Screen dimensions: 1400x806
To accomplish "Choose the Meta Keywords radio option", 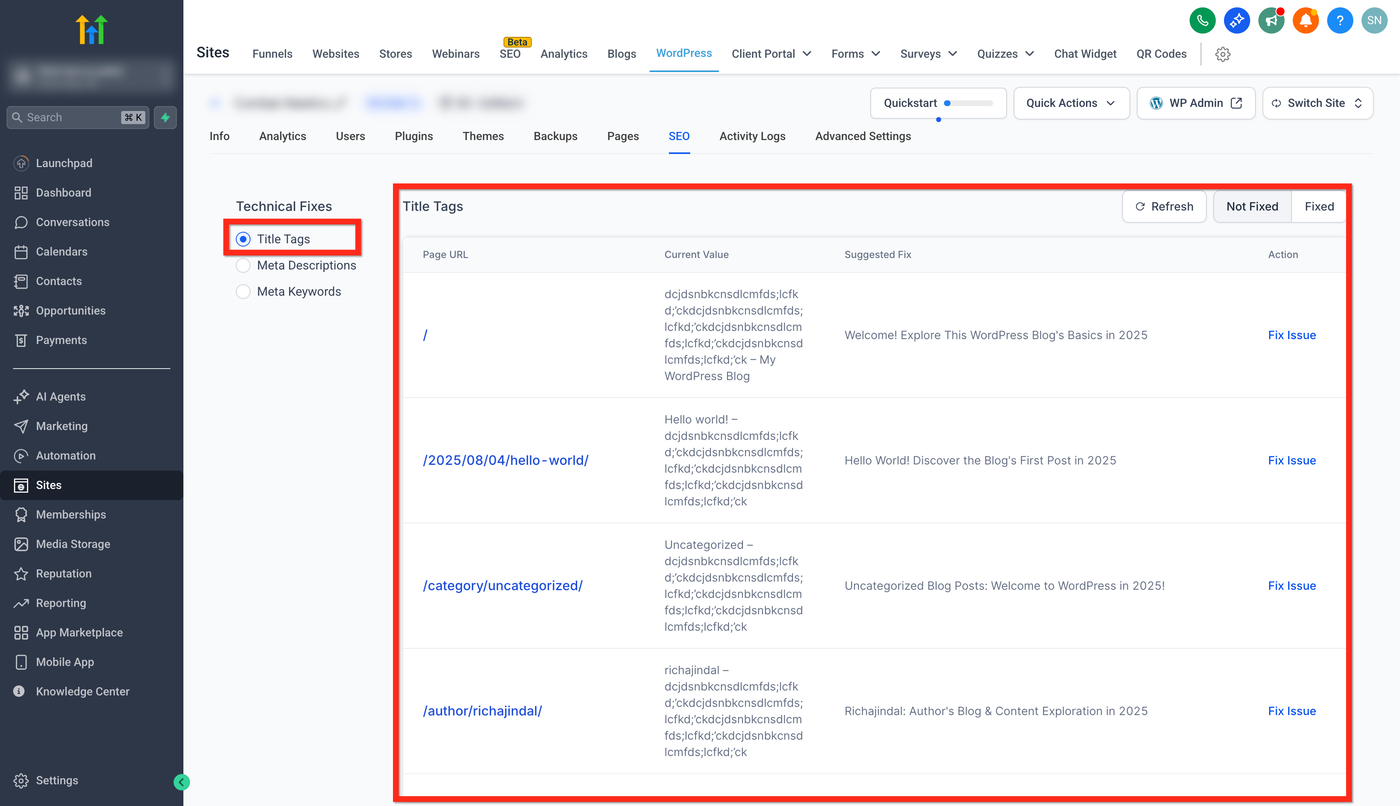I will pyautogui.click(x=243, y=292).
